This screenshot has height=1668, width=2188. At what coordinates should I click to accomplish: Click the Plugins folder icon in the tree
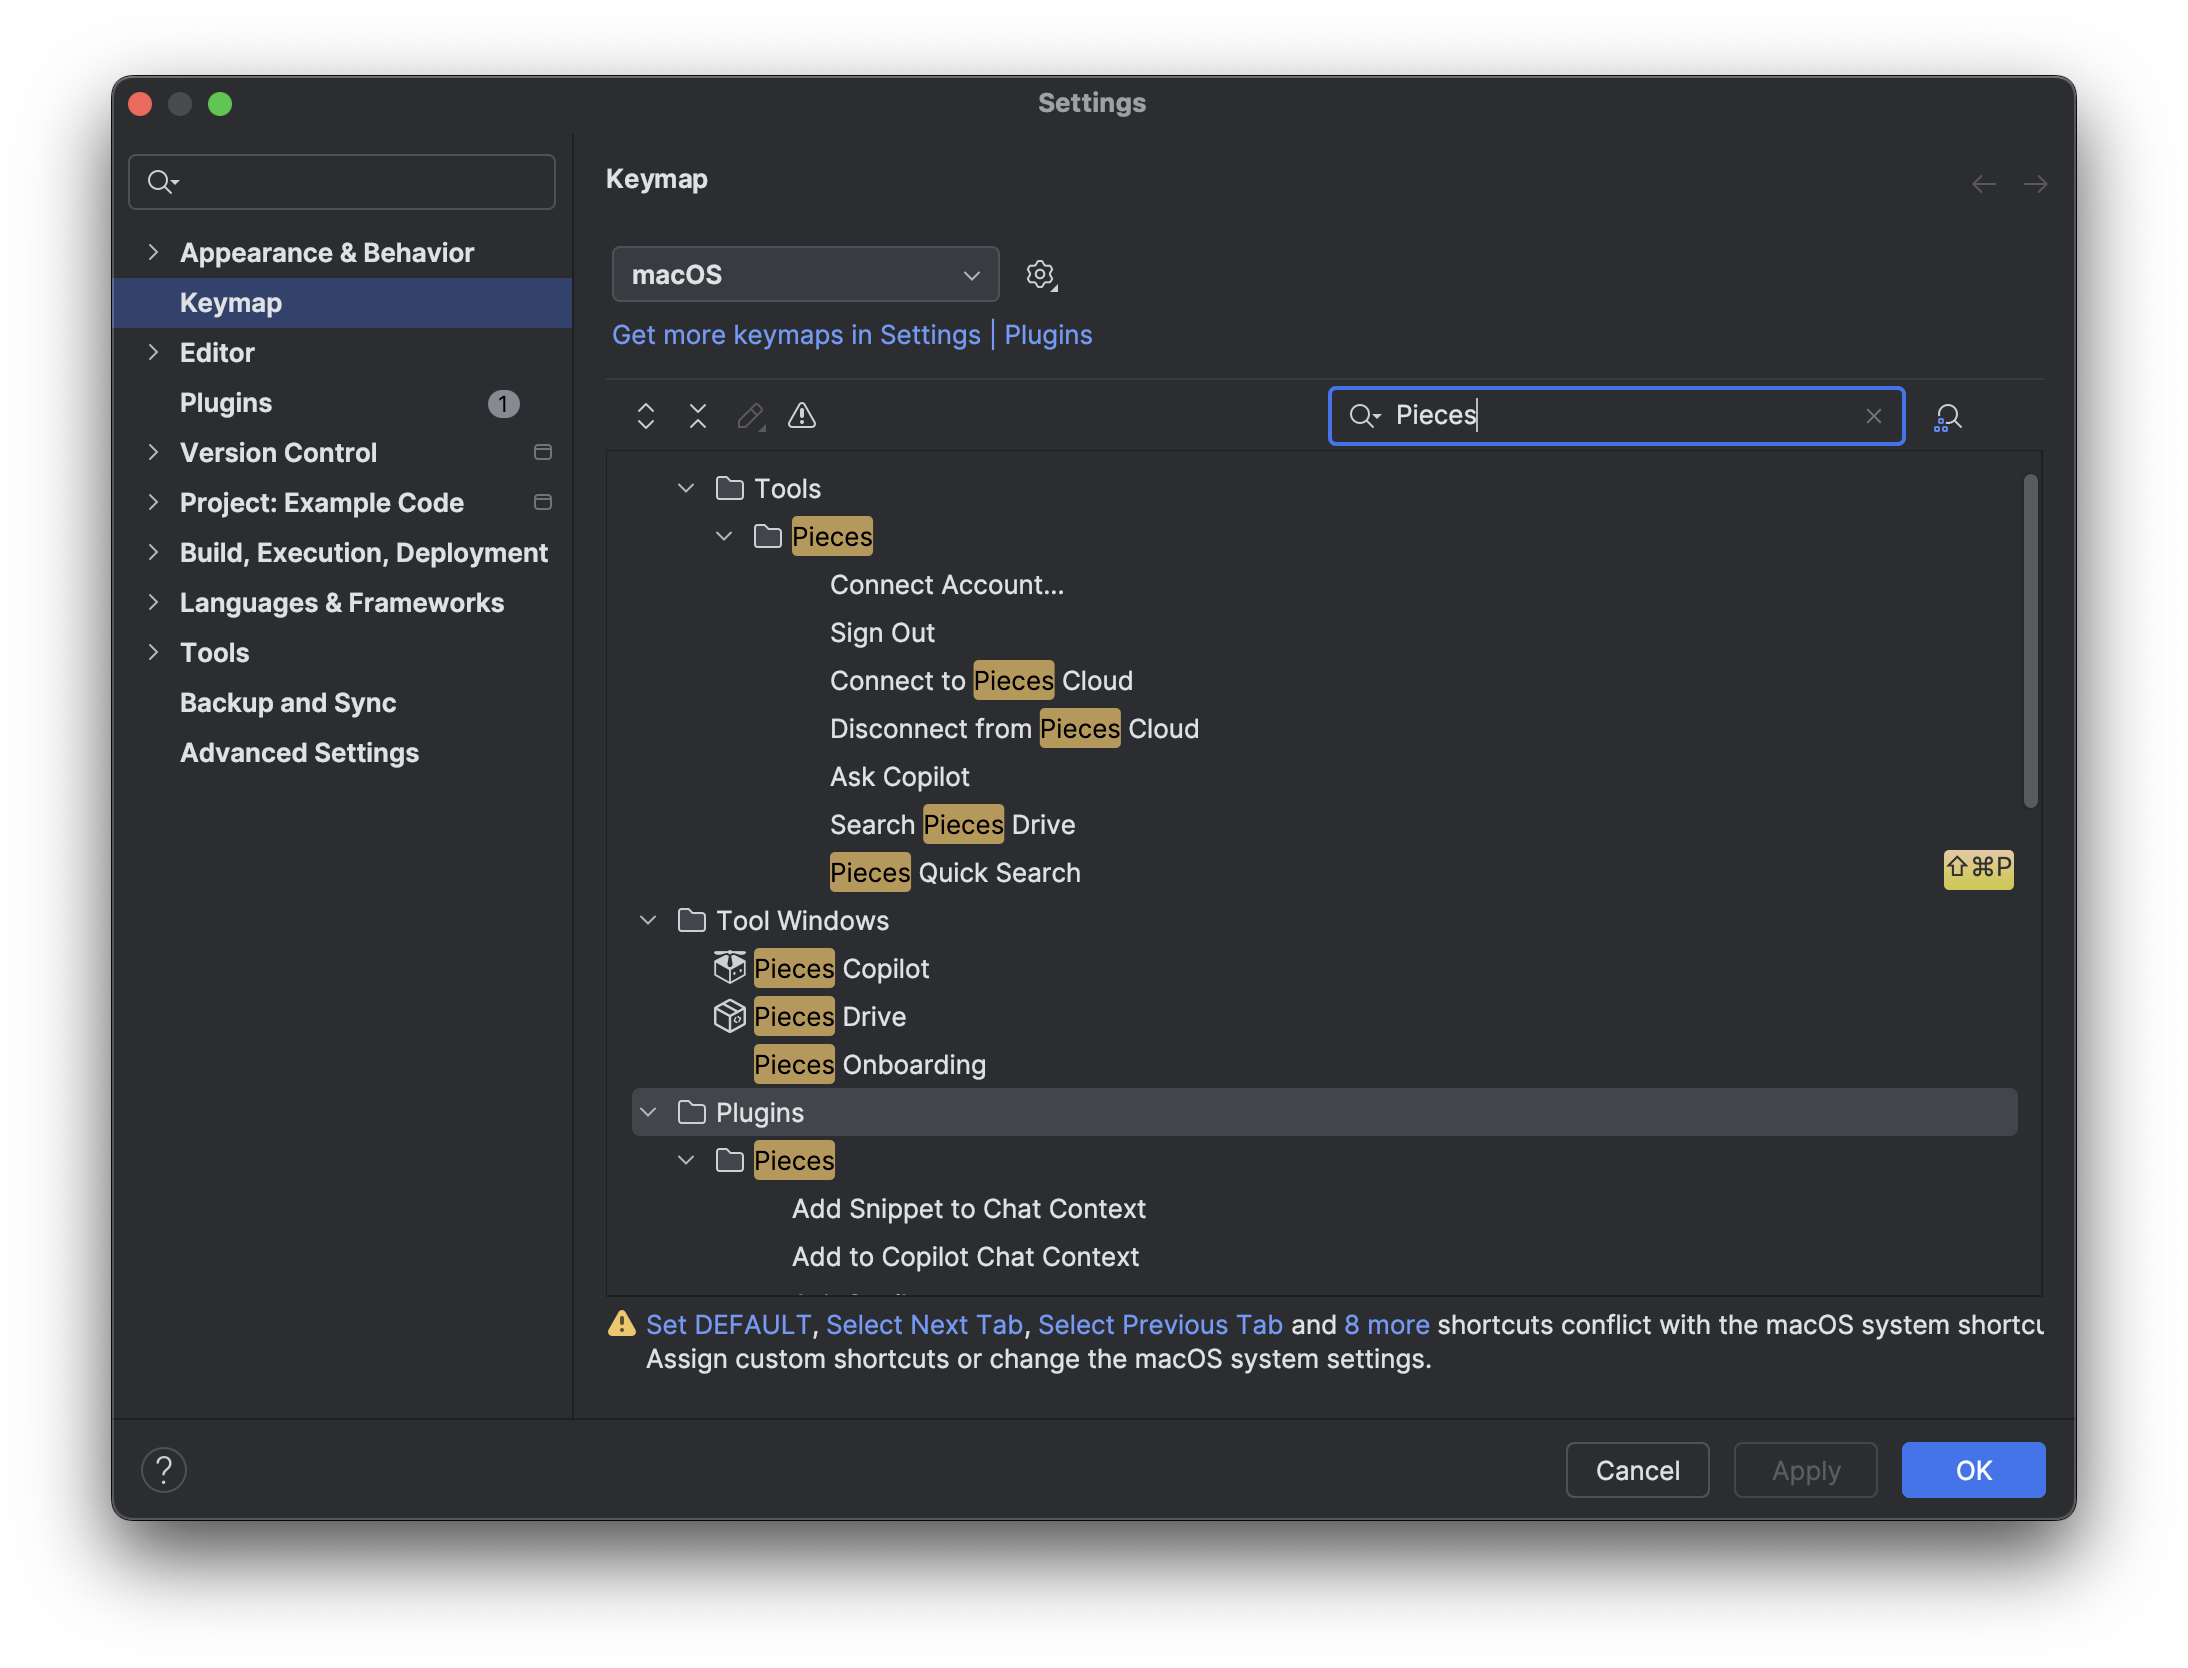coord(692,1112)
